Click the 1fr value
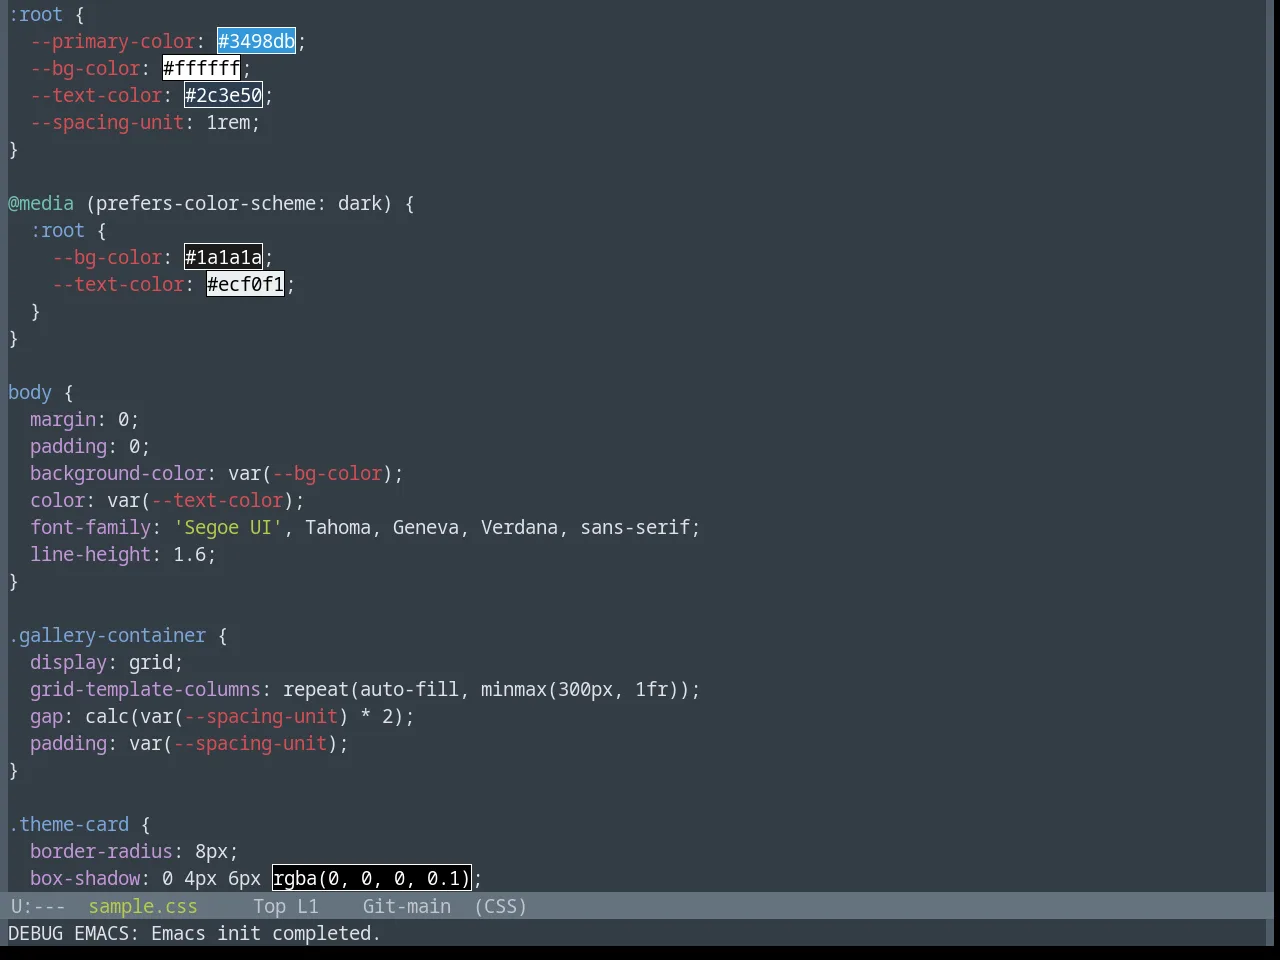Viewport: 1280px width, 960px height. (x=652, y=689)
